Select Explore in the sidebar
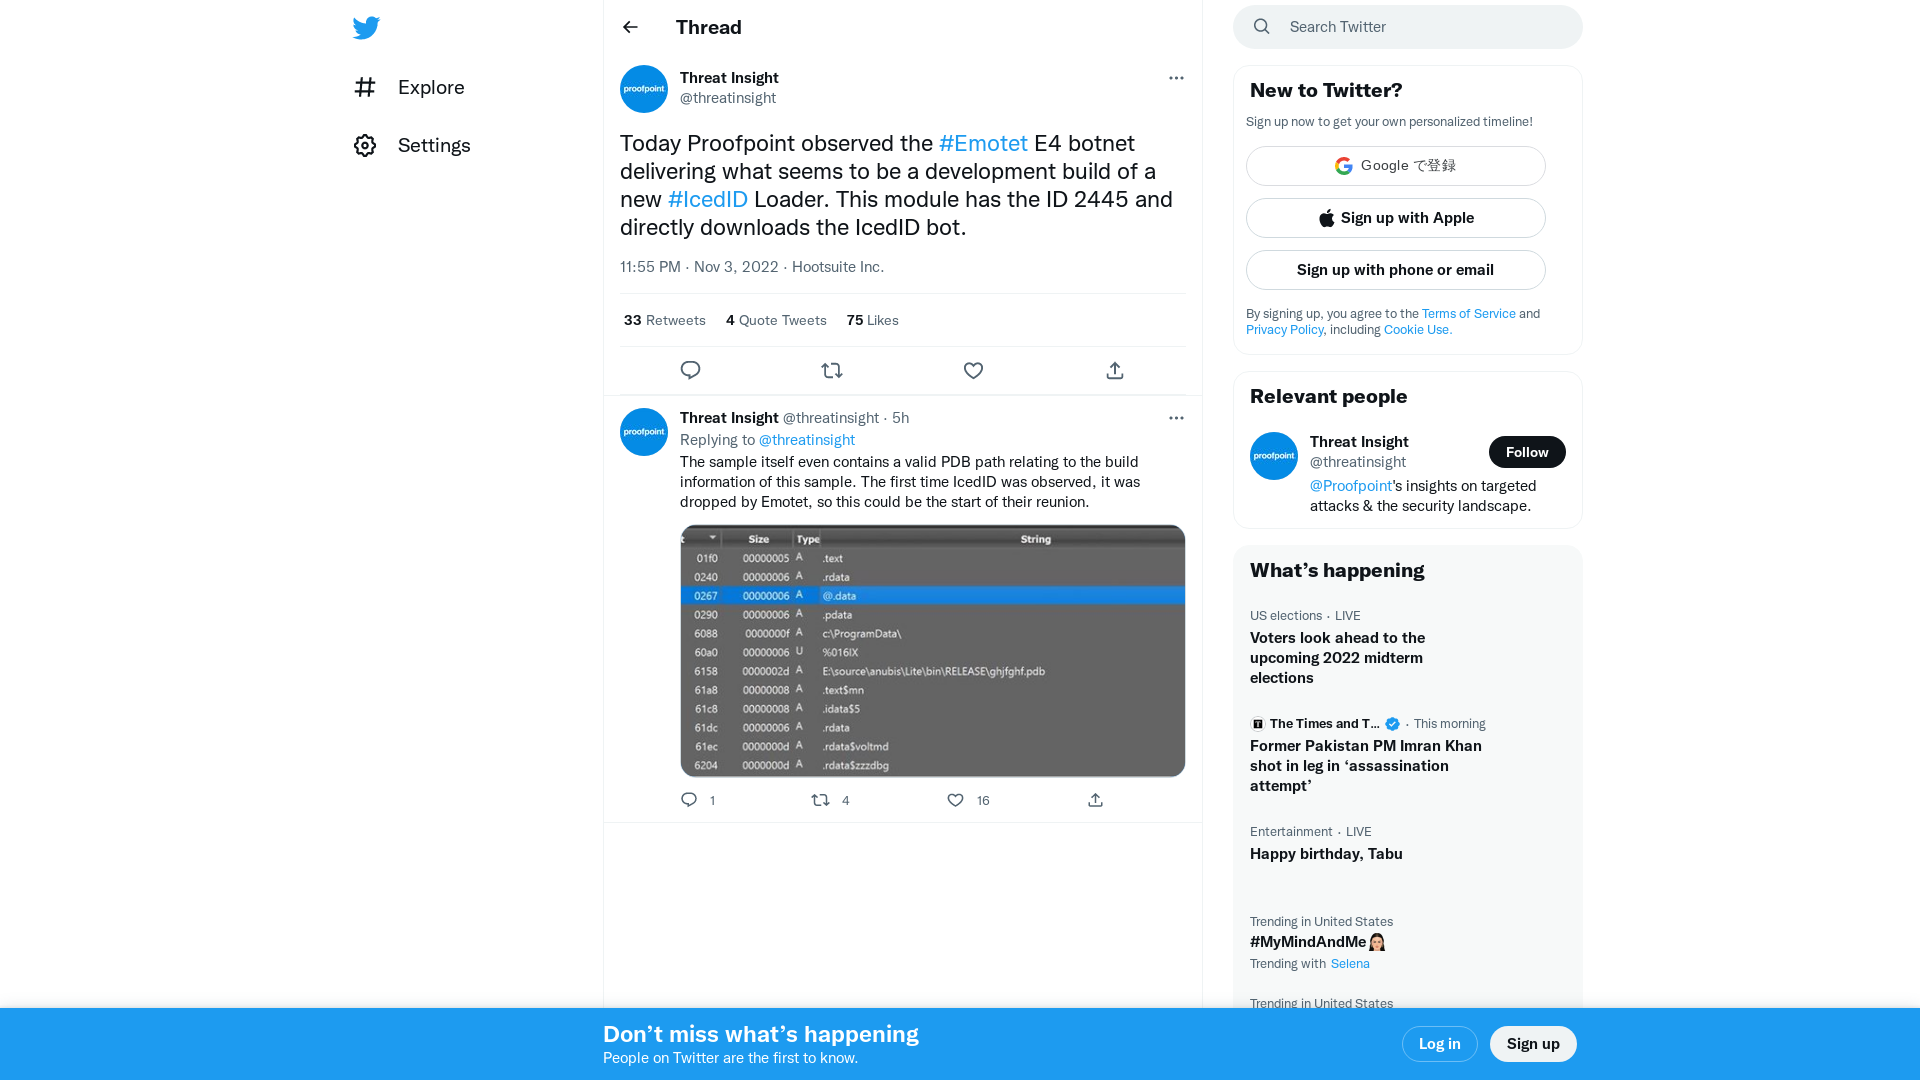Viewport: 1920px width, 1080px height. [430, 88]
